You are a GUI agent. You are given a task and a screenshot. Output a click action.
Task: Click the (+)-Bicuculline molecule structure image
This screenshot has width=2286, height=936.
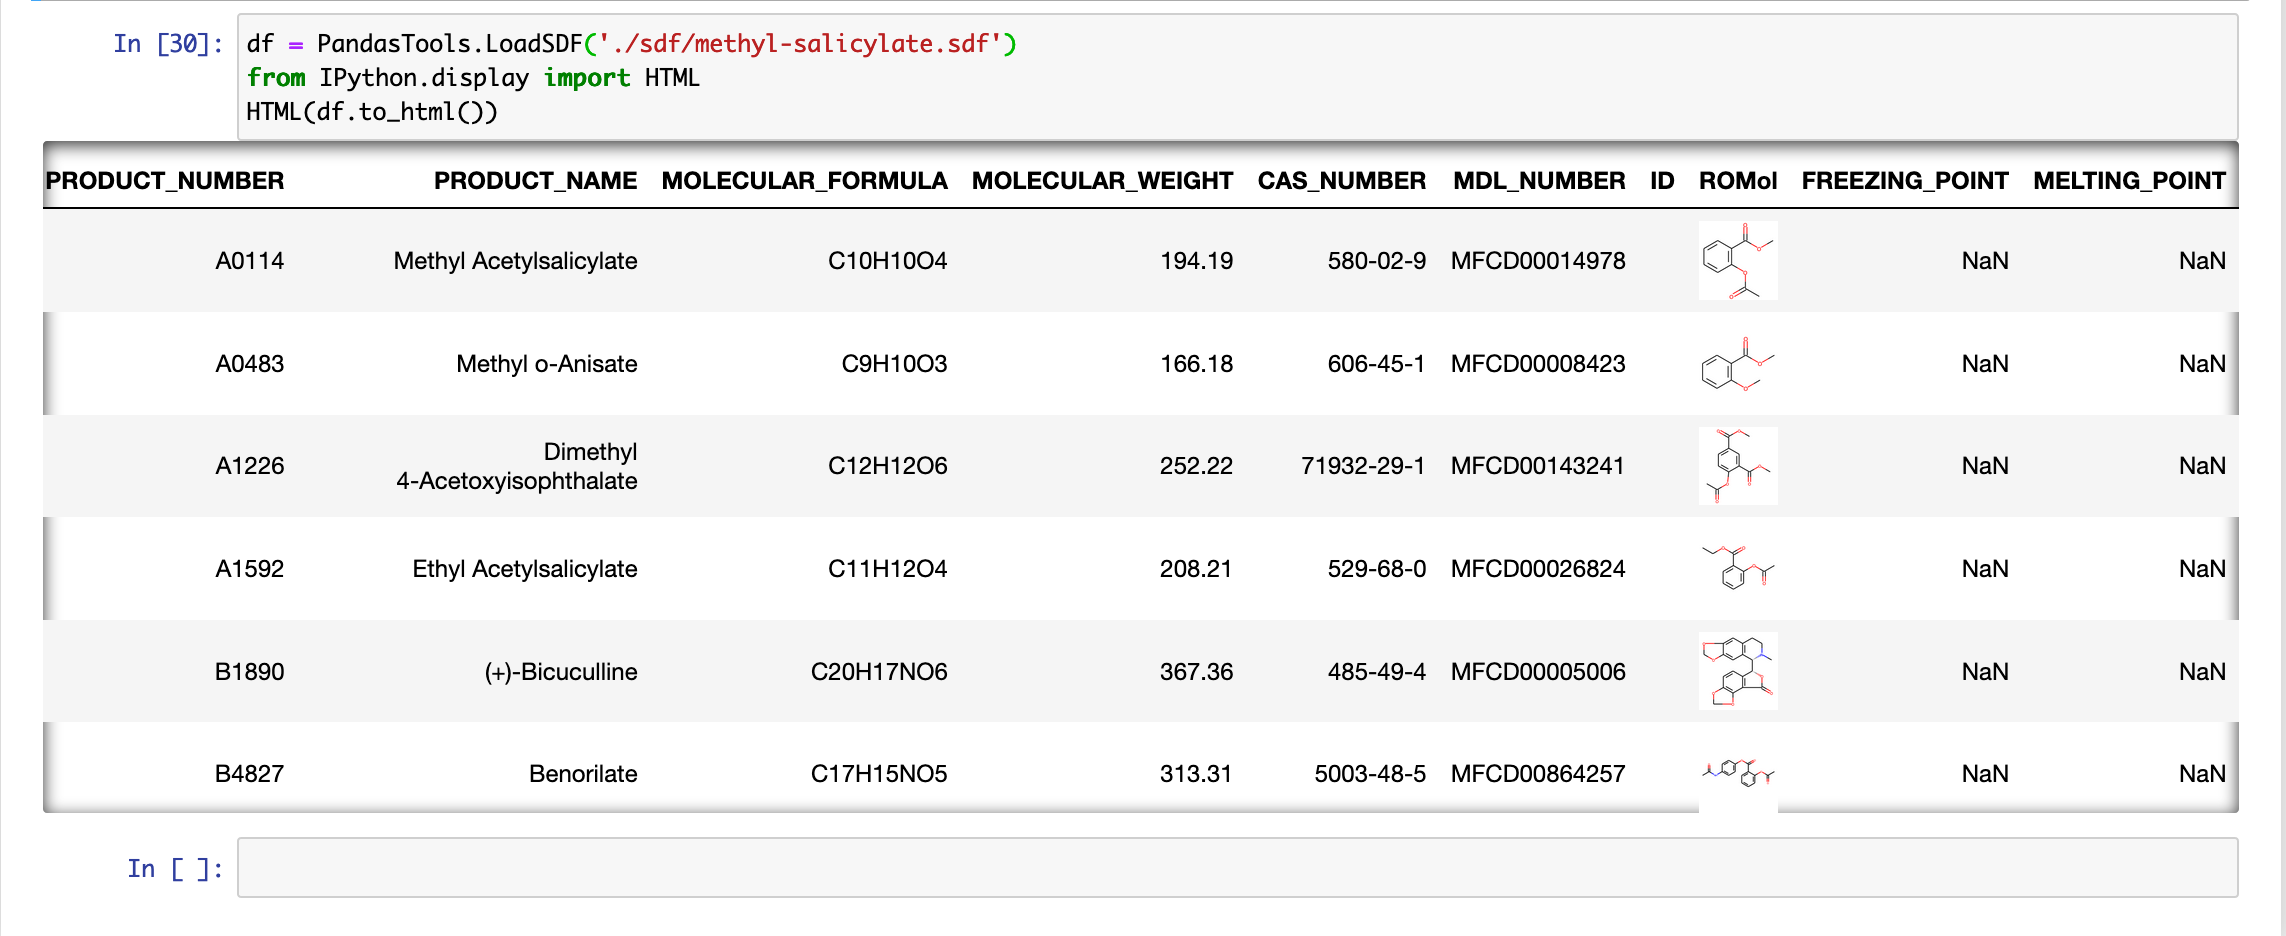(1738, 671)
